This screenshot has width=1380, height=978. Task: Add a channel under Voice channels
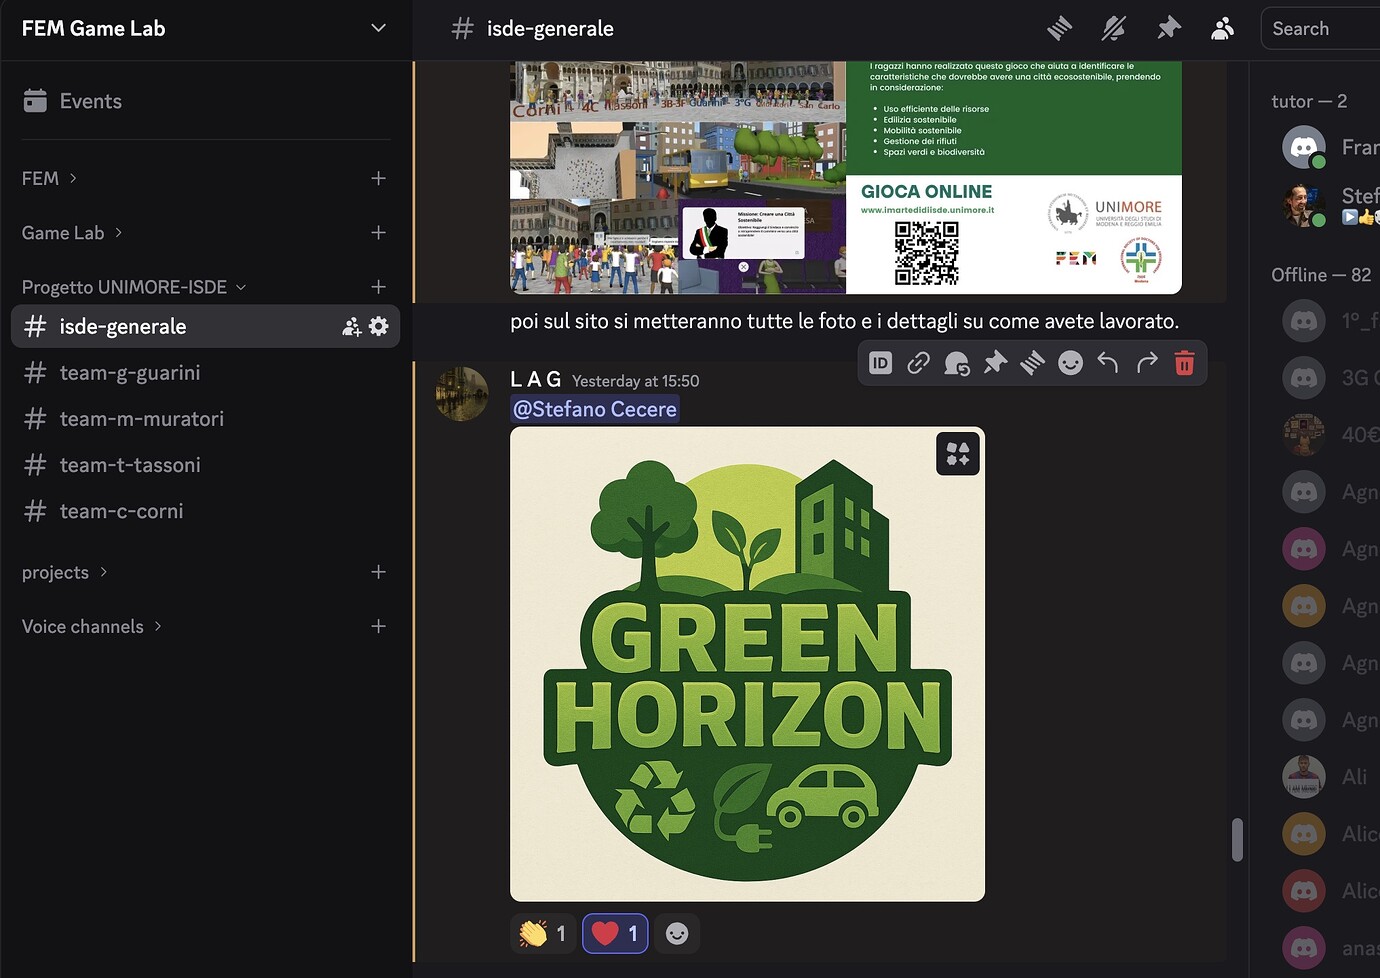point(378,626)
